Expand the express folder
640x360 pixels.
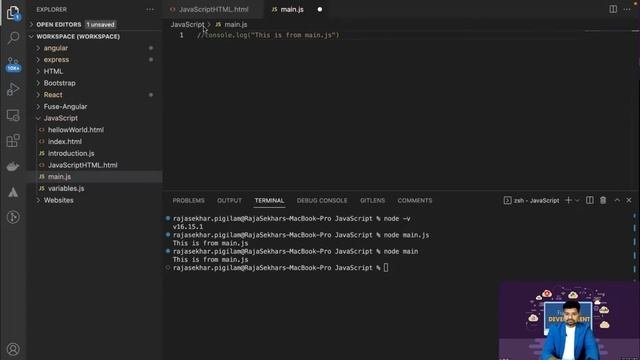point(56,60)
